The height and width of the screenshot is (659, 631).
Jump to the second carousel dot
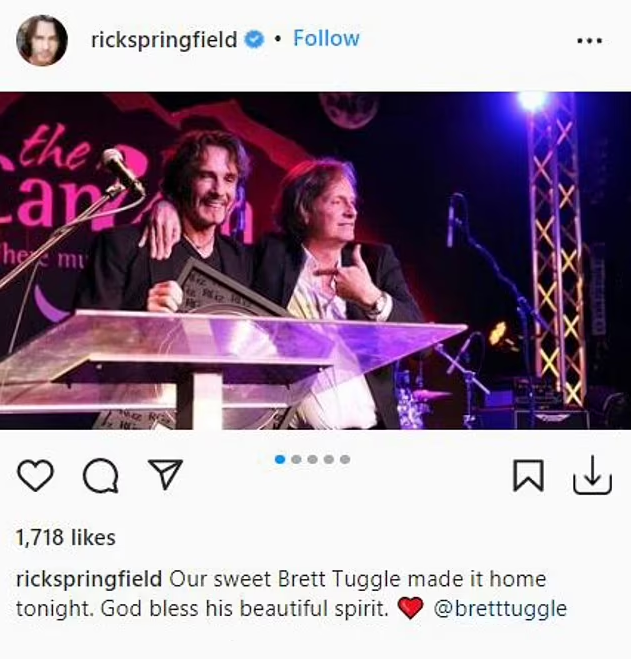(296, 459)
